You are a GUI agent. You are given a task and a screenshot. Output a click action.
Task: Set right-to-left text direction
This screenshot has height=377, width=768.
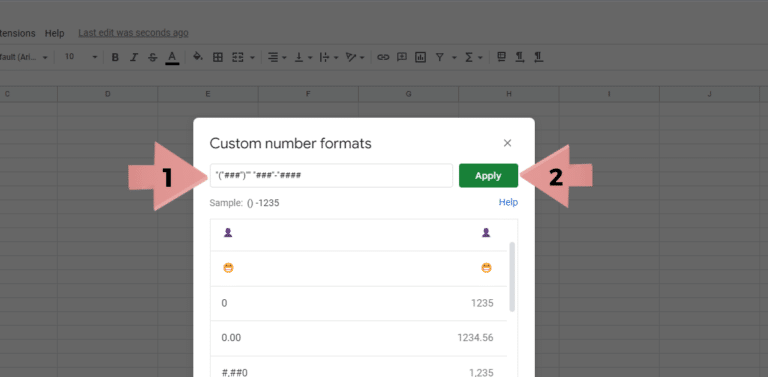538,57
